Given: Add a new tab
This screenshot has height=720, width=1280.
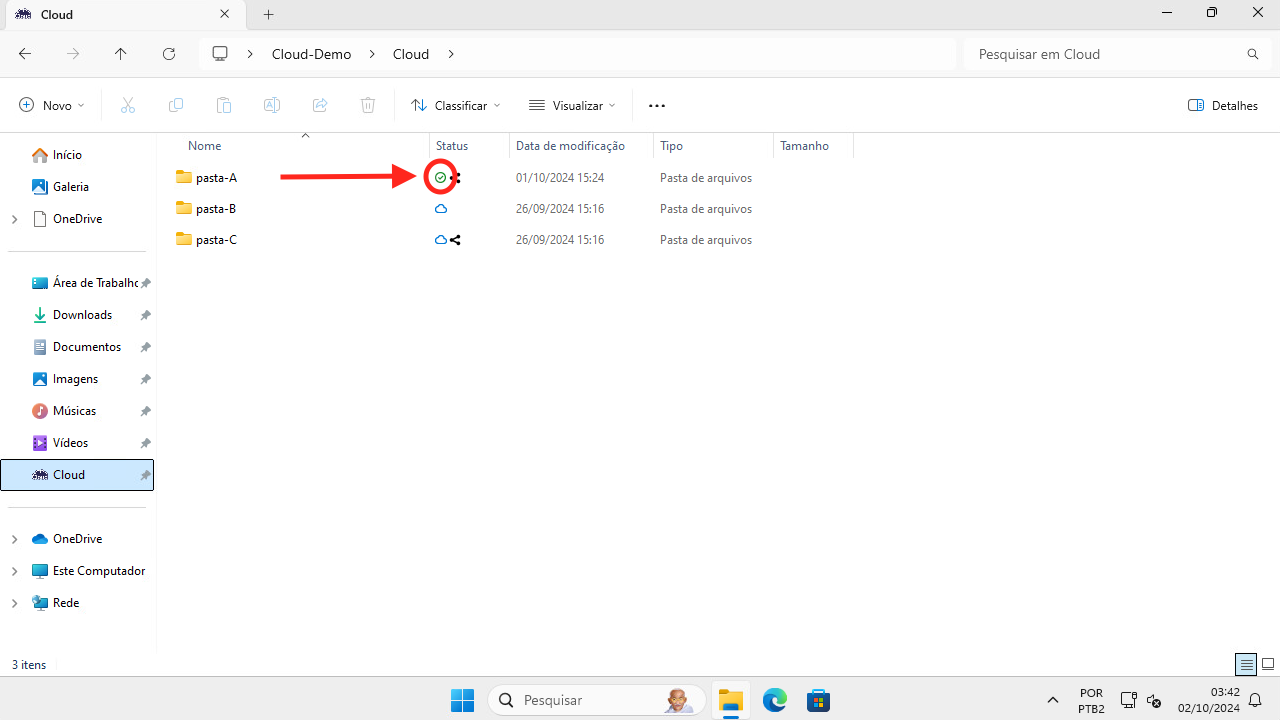Looking at the screenshot, I should (x=268, y=15).
